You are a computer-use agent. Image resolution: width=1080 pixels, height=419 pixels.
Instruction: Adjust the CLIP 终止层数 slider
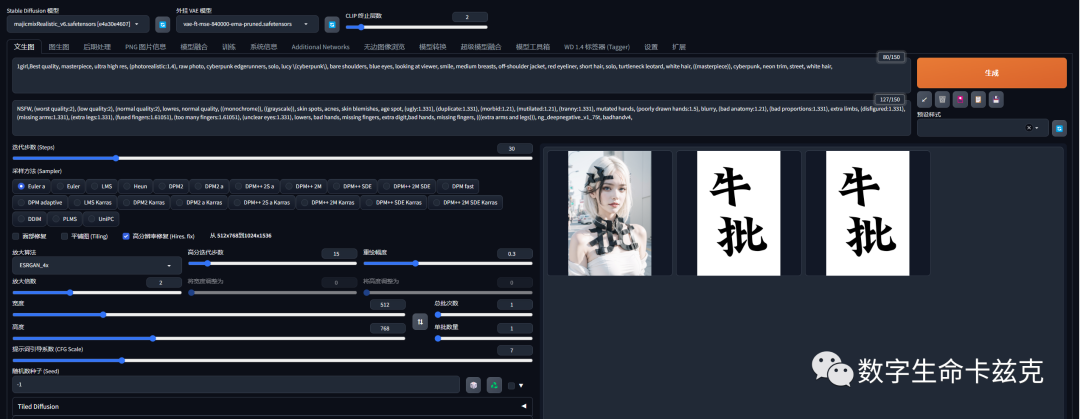pos(417,27)
